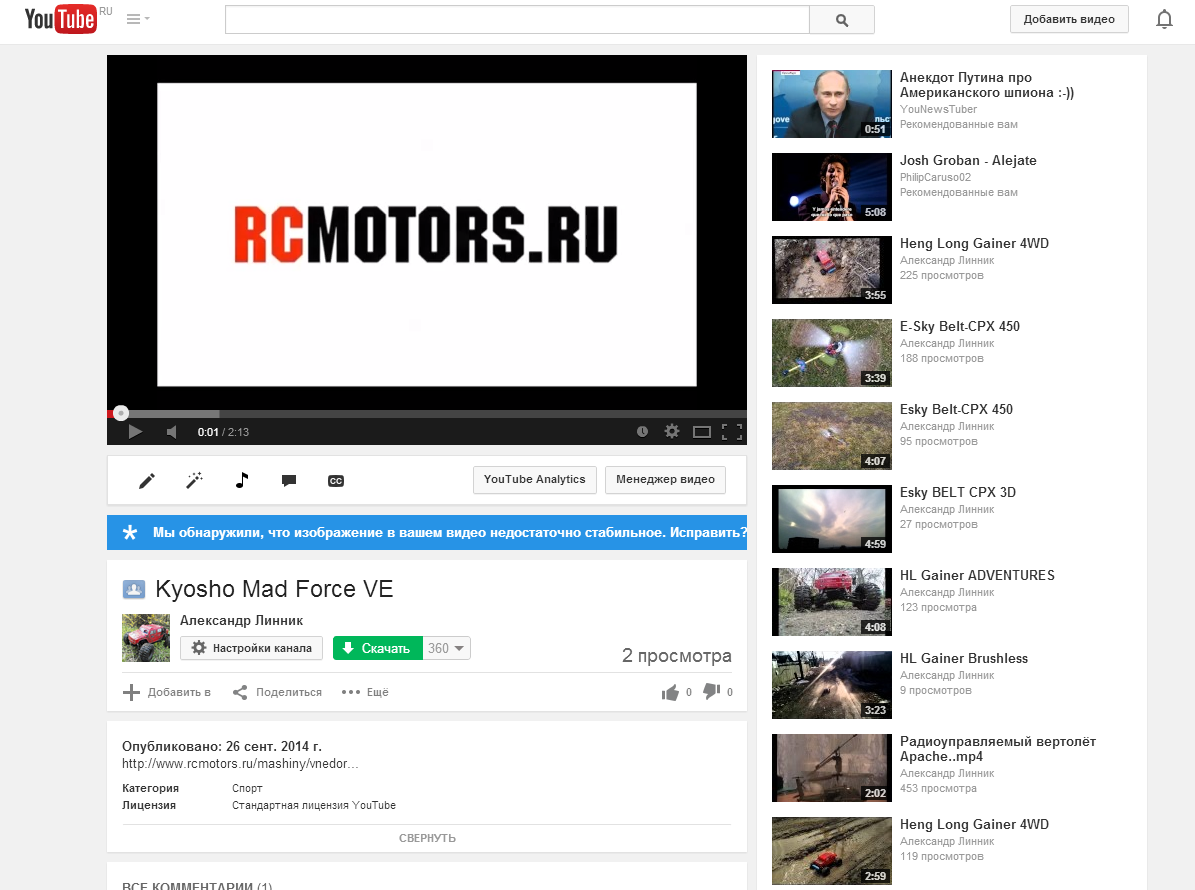Play the video with the play button
The height and width of the screenshot is (890, 1195).
coord(135,432)
